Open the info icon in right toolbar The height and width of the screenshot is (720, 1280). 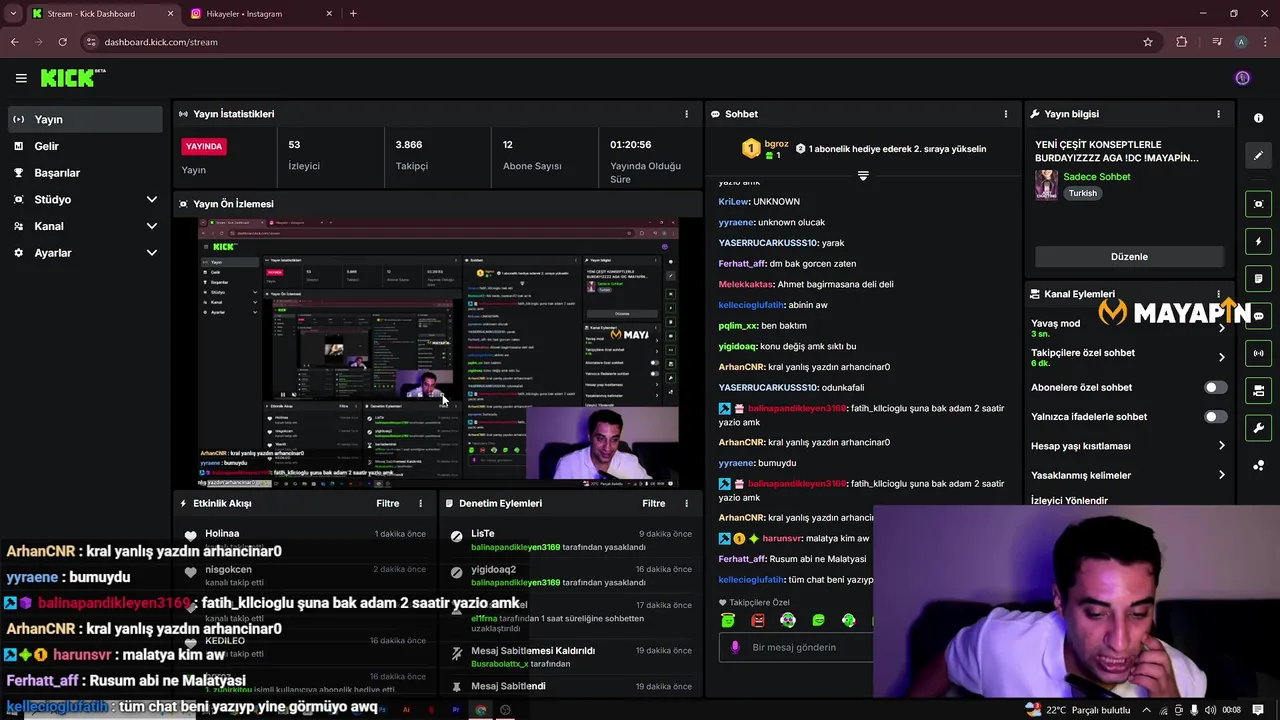[x=1258, y=118]
